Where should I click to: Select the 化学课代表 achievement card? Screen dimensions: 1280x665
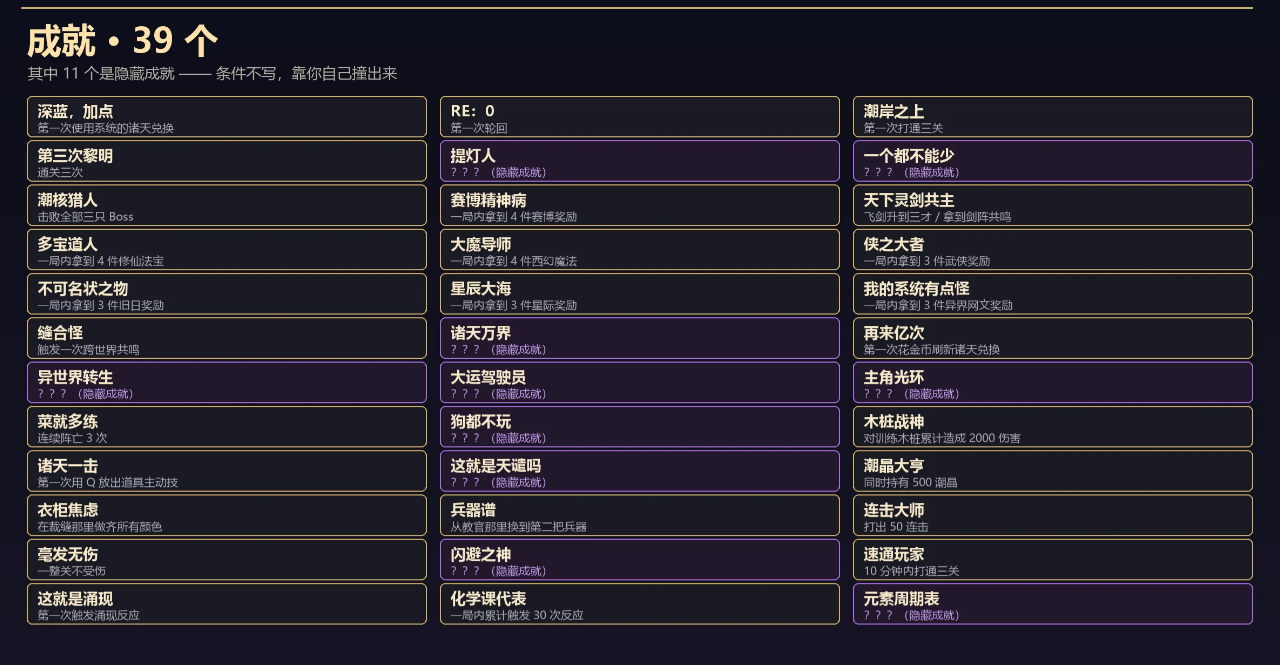[640, 604]
